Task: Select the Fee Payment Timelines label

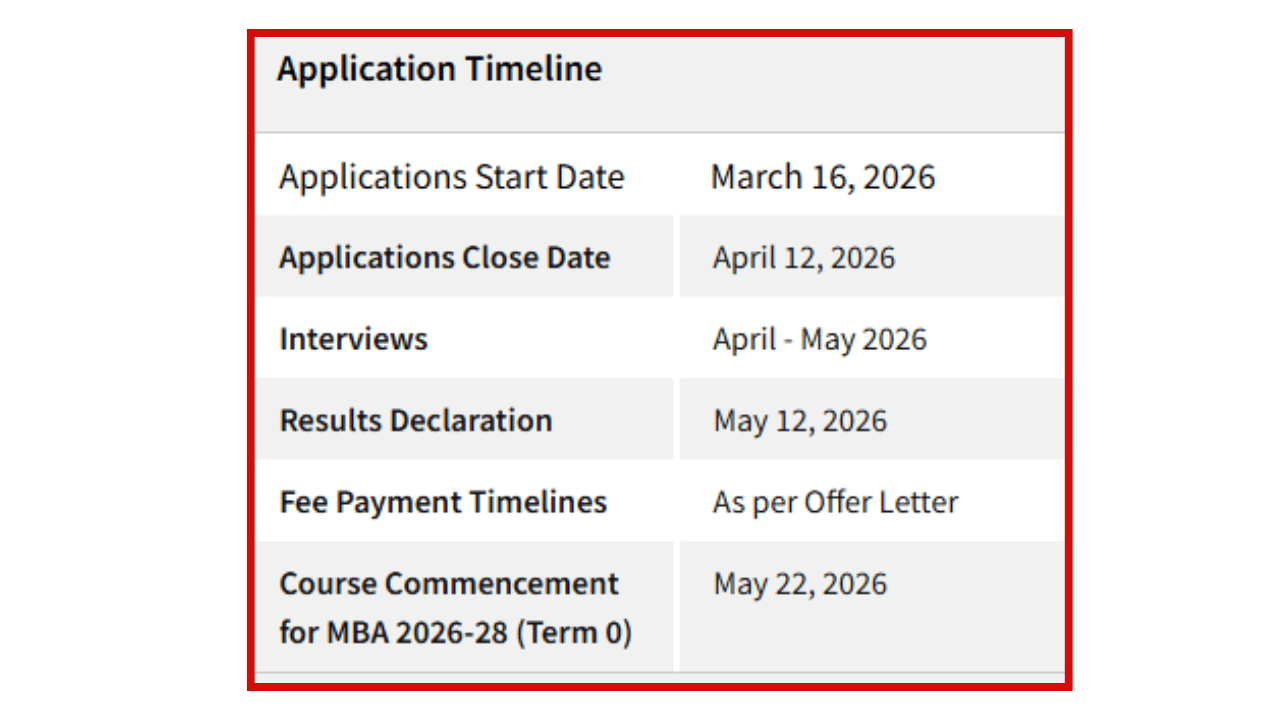Action: 442,502
